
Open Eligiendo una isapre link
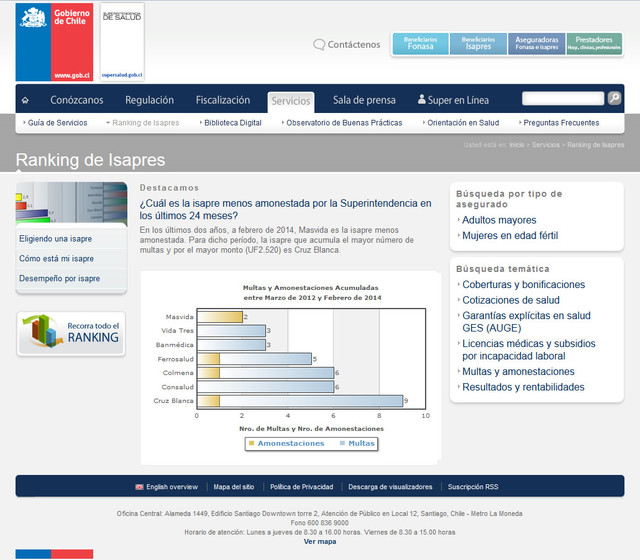coord(56,239)
